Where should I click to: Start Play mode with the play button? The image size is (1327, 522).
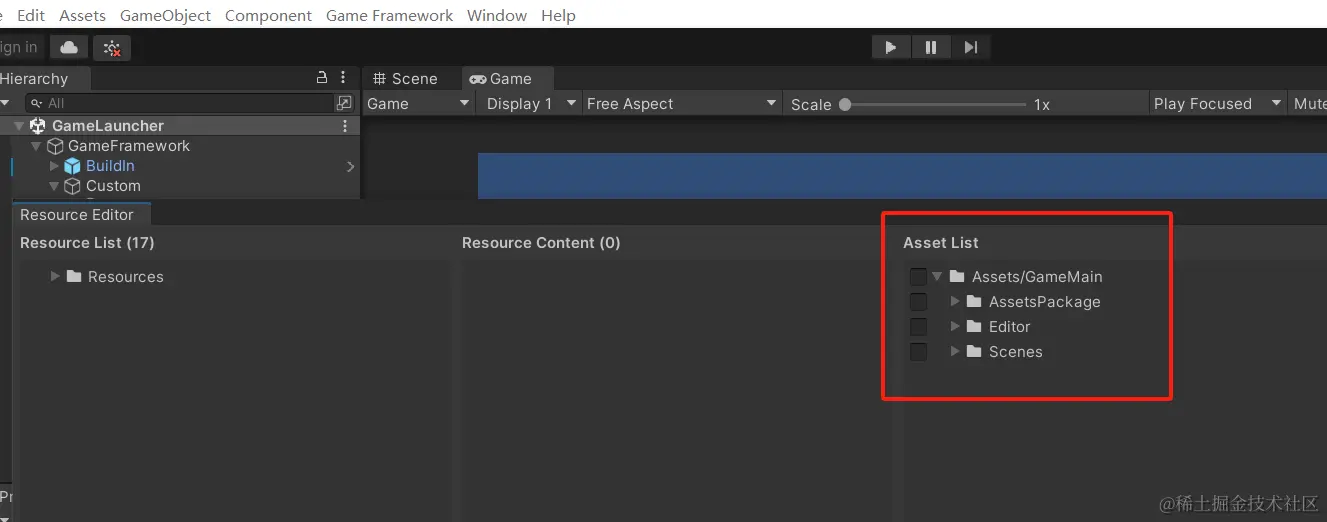coord(890,47)
